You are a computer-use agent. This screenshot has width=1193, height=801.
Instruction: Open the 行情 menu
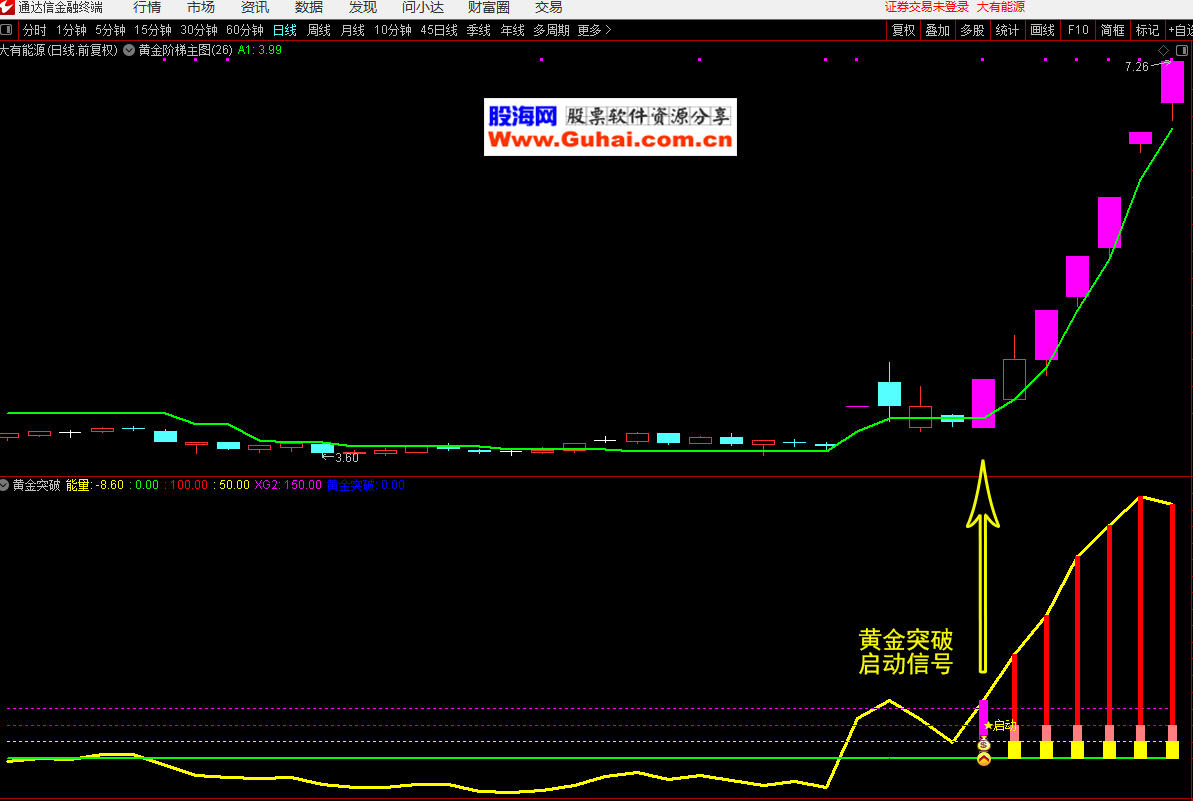tap(147, 7)
